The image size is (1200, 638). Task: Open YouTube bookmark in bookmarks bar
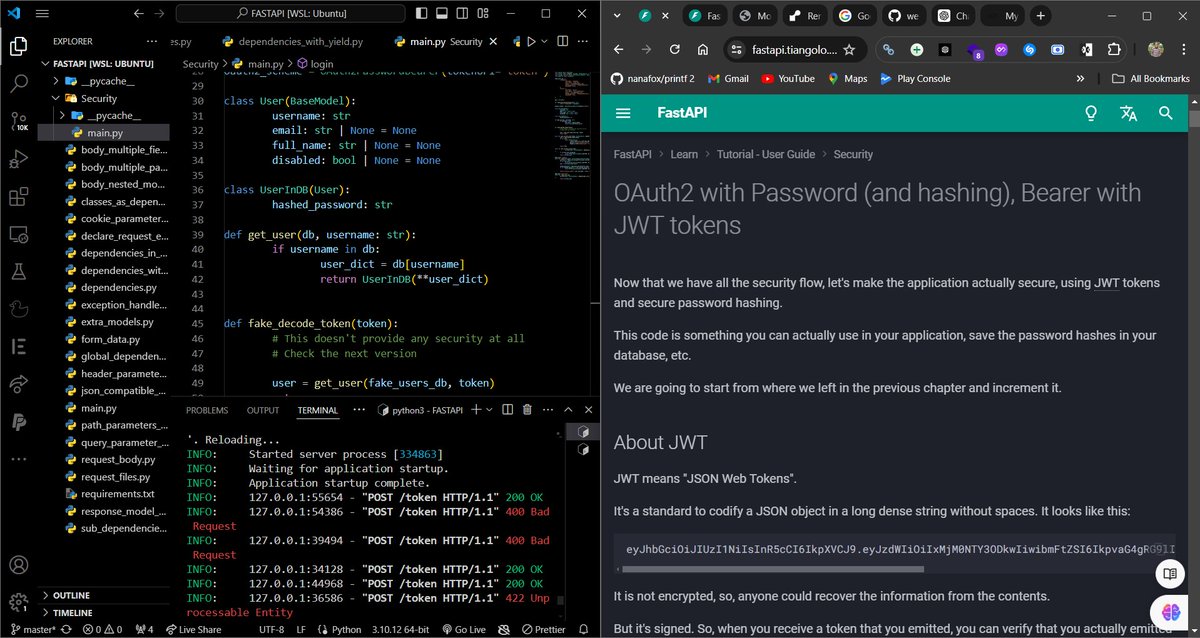click(x=787, y=78)
